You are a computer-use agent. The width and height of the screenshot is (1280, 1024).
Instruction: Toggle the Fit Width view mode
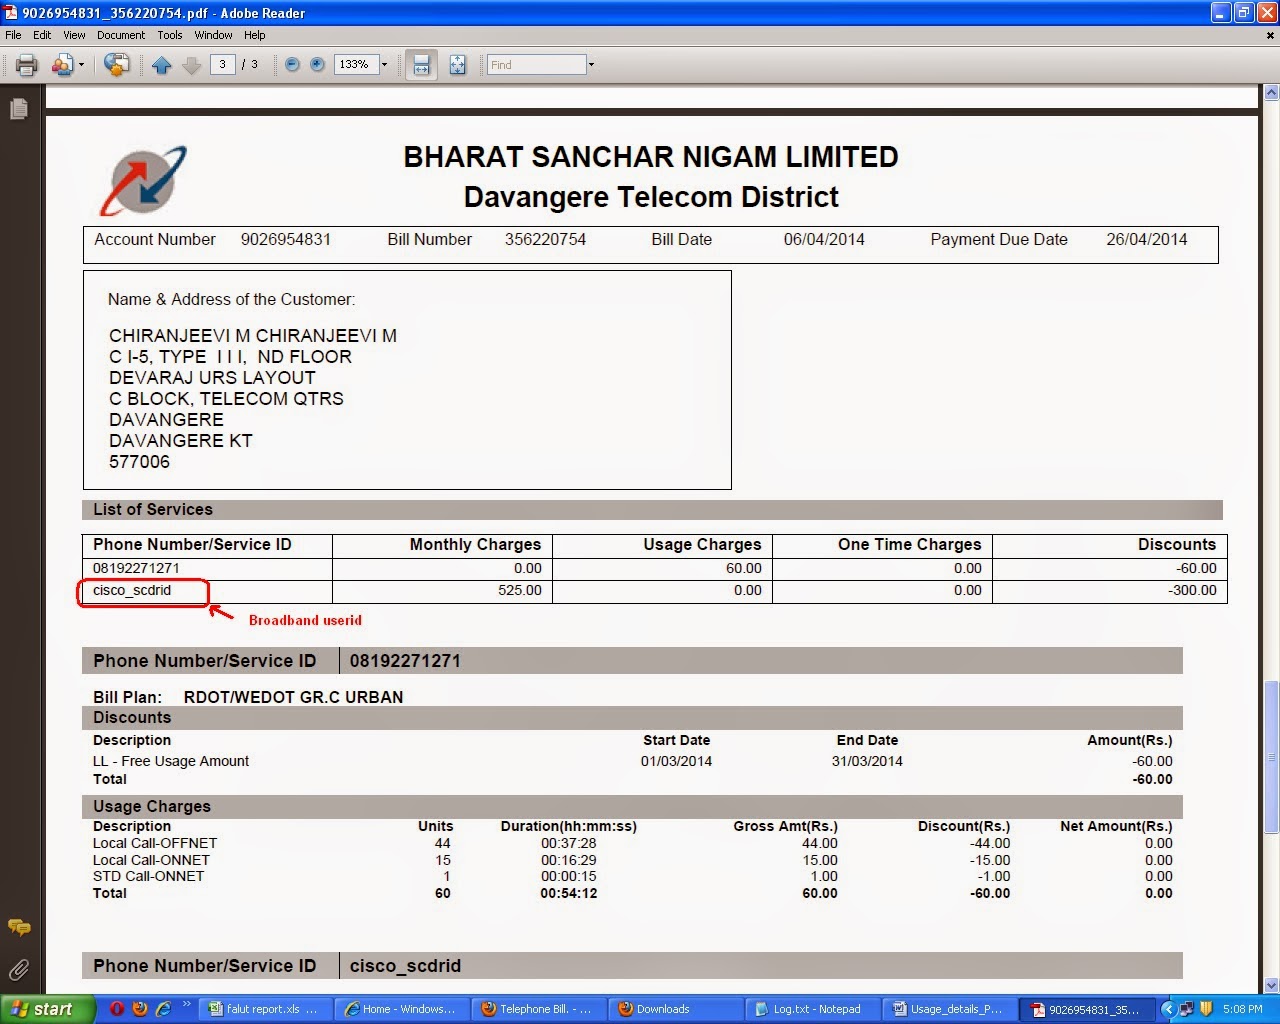421,64
